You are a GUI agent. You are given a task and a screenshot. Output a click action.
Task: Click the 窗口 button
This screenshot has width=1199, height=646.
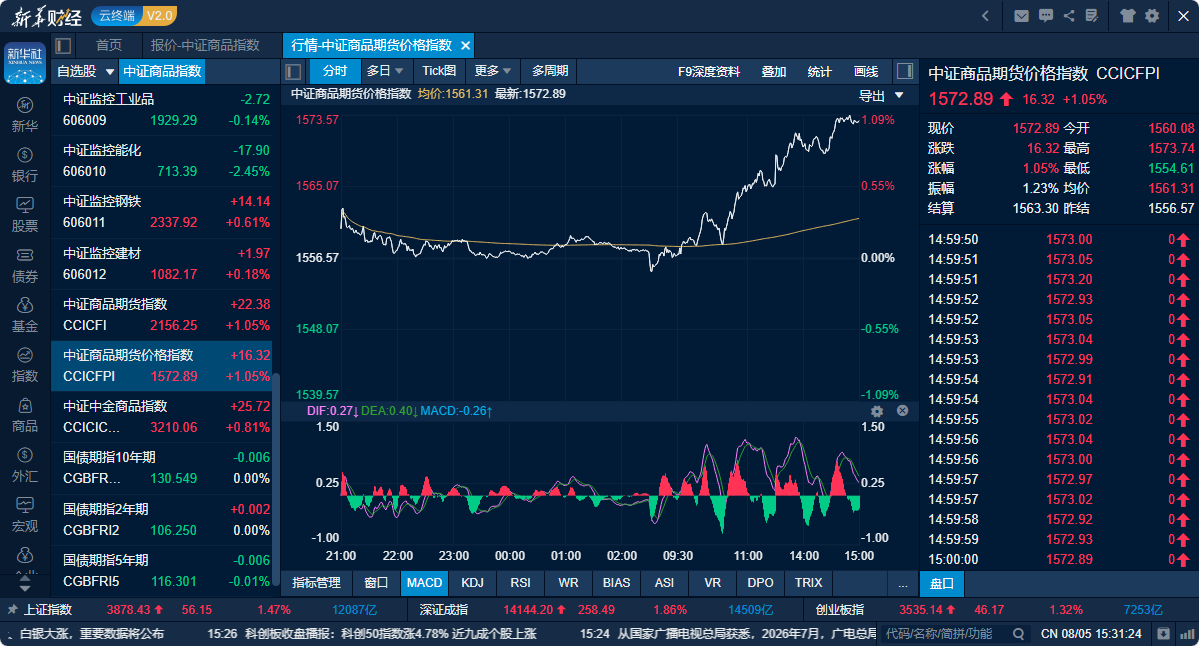[x=376, y=583]
